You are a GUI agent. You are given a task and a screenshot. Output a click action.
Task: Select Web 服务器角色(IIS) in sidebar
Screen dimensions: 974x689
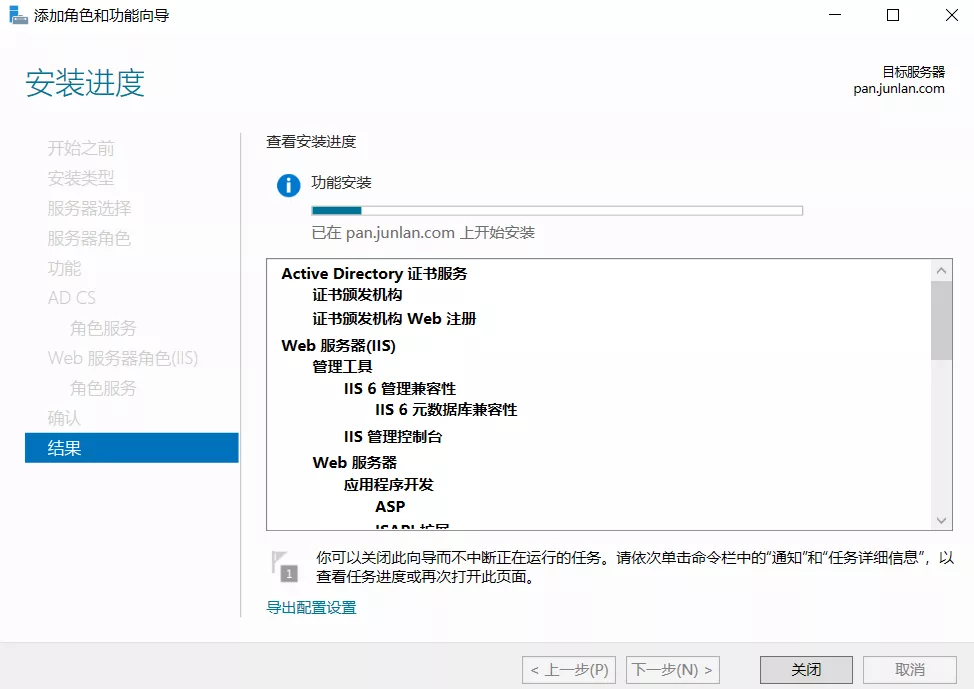click(x=123, y=358)
